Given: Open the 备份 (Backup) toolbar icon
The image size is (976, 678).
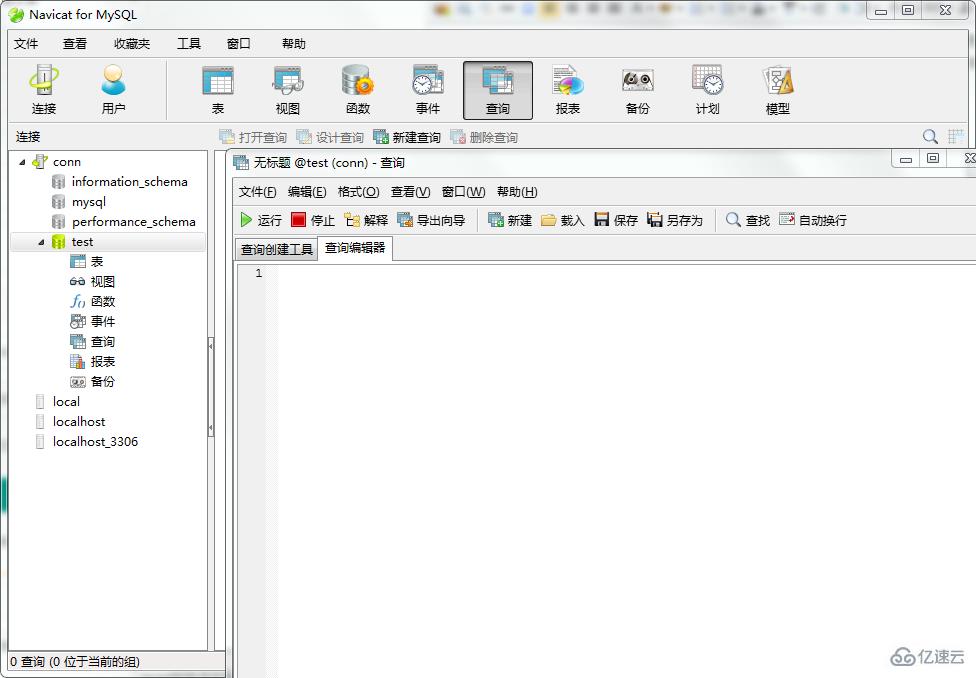Looking at the screenshot, I should coord(637,88).
